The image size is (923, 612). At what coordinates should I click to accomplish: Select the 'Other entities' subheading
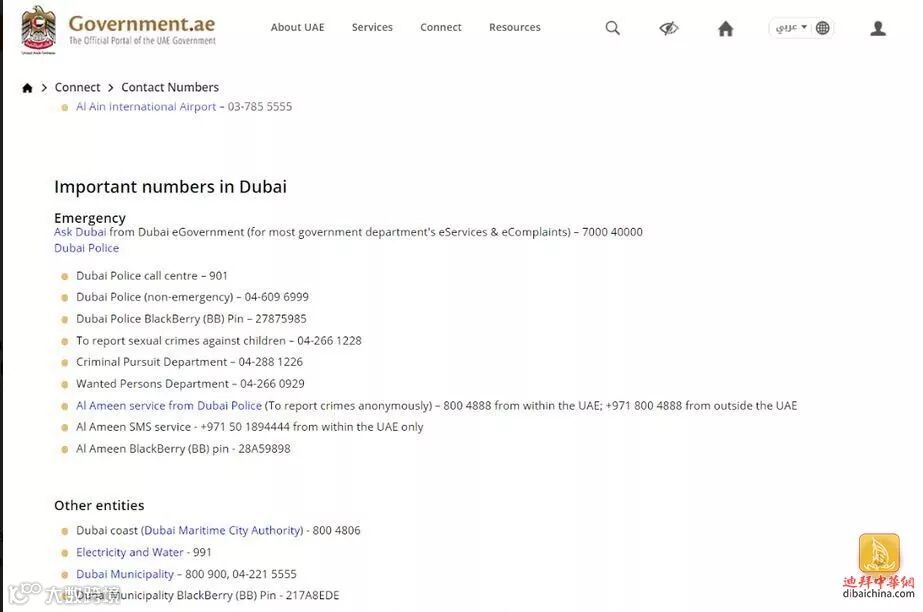coord(99,505)
